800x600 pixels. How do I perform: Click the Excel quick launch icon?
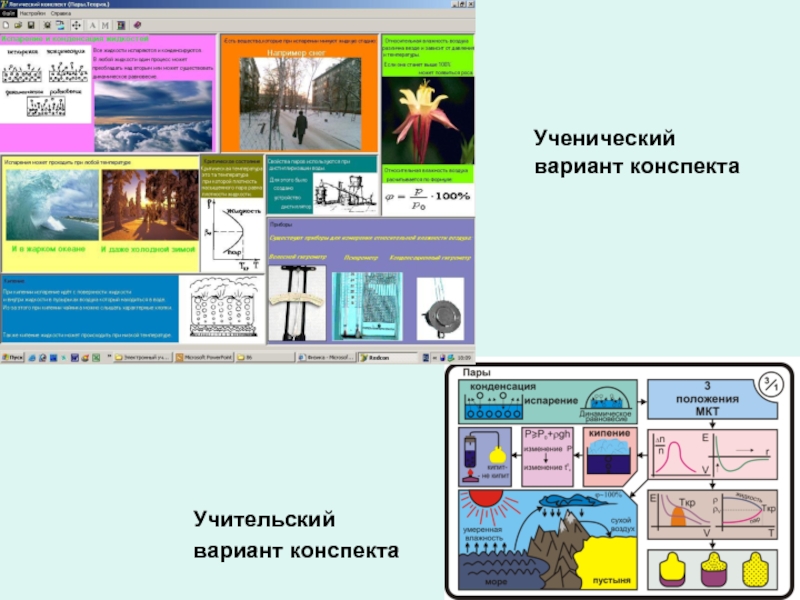[96, 358]
